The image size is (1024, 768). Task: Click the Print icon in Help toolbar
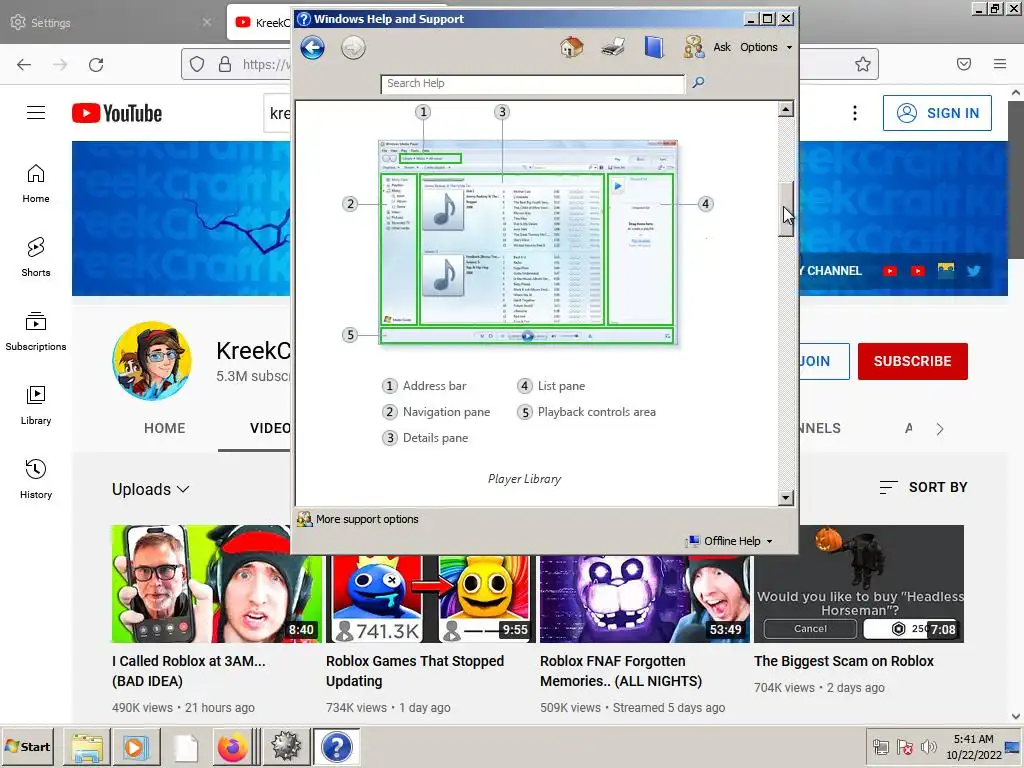click(613, 47)
